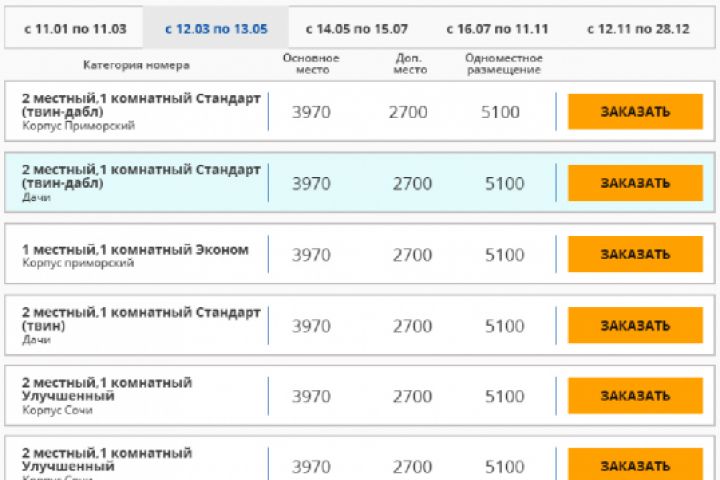Viewport: 720px width, 480px height.
Task: Click the Одноместное размещение column header
Action: (x=504, y=64)
